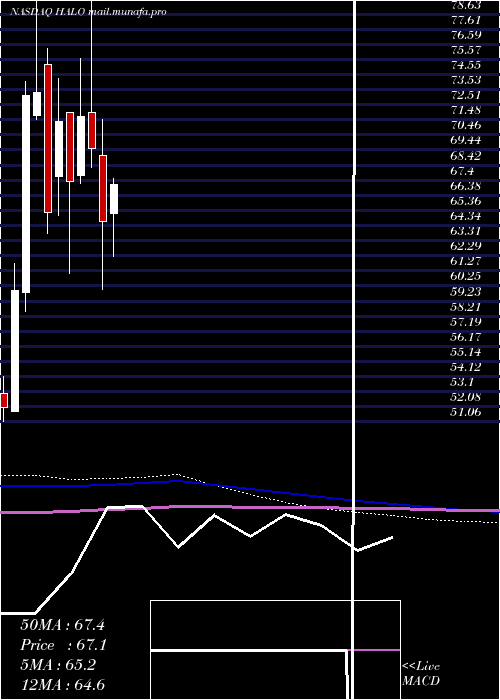The image size is (500, 700).
Task: Click the 76.59 price axis label
Action: [466, 35]
